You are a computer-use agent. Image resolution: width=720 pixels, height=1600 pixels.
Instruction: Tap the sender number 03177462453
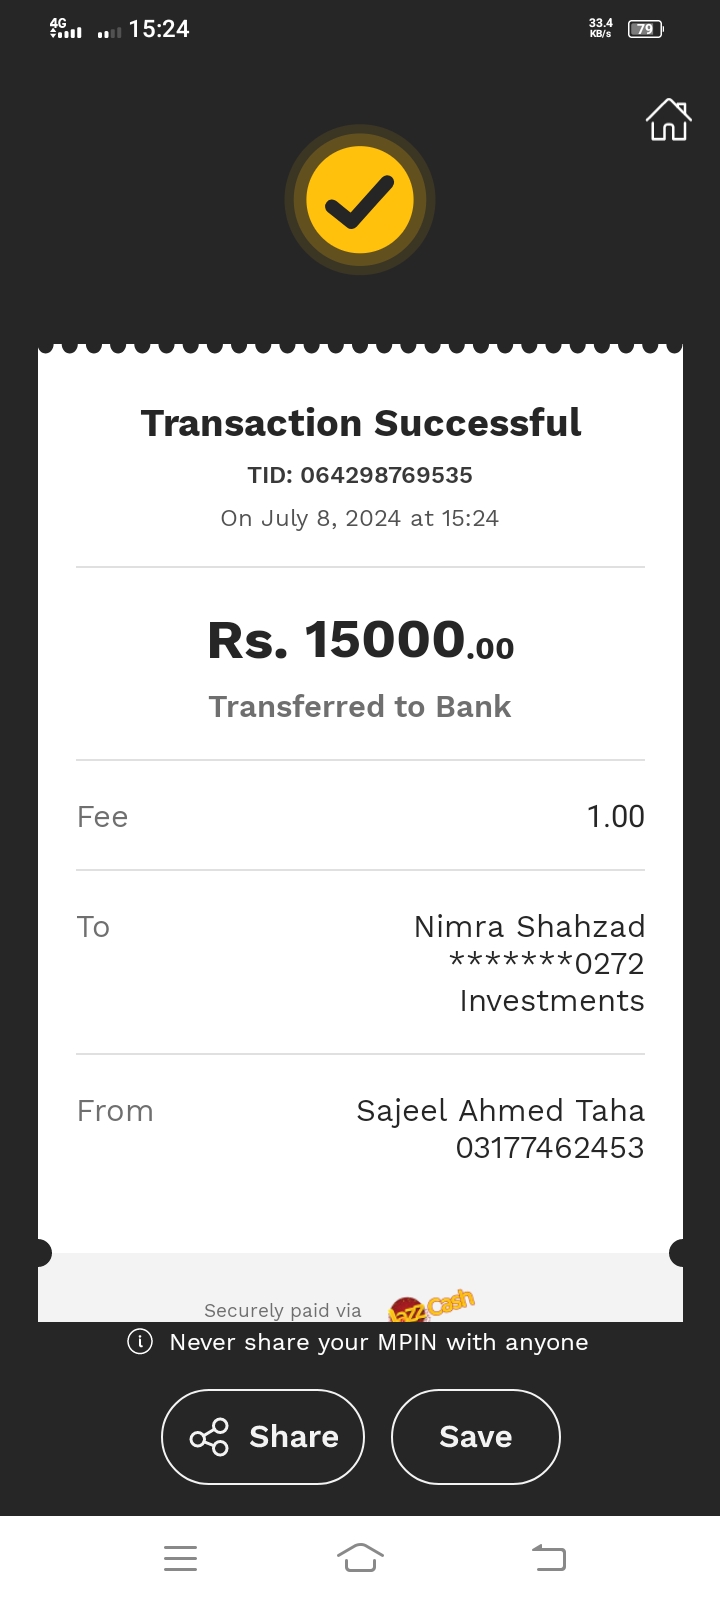pyautogui.click(x=550, y=1148)
